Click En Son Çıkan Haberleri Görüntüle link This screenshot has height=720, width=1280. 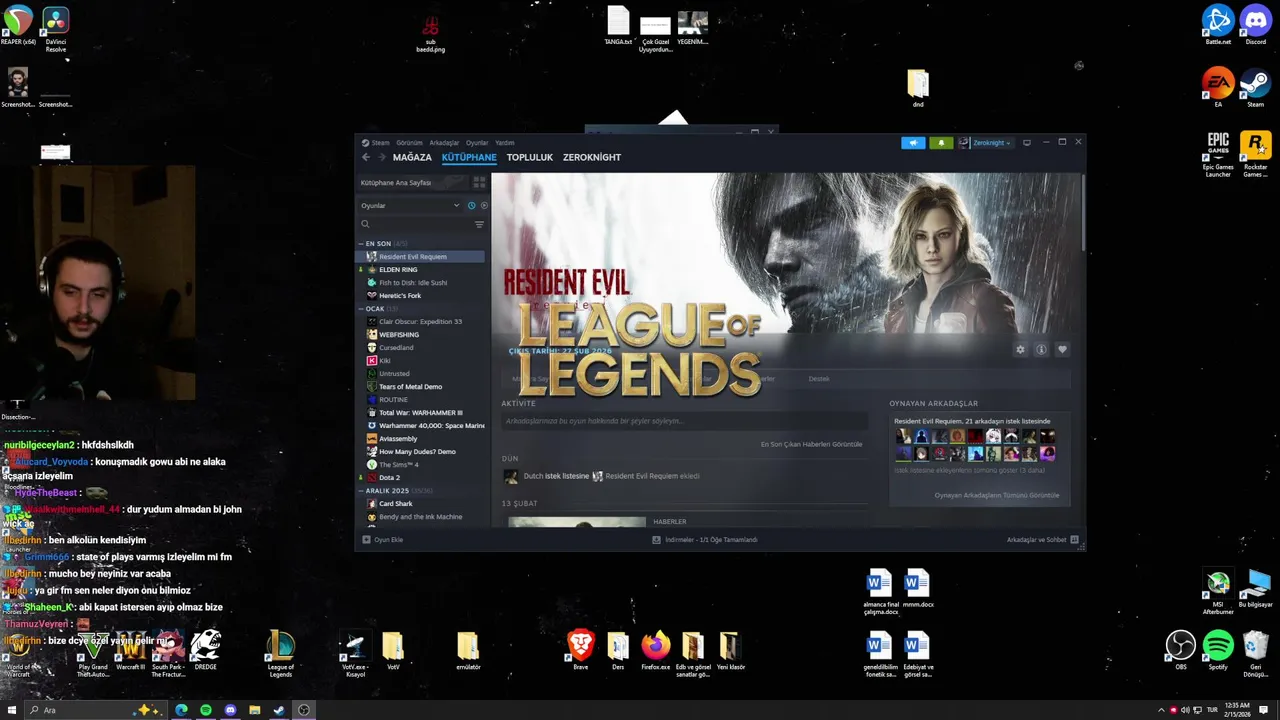coord(811,444)
